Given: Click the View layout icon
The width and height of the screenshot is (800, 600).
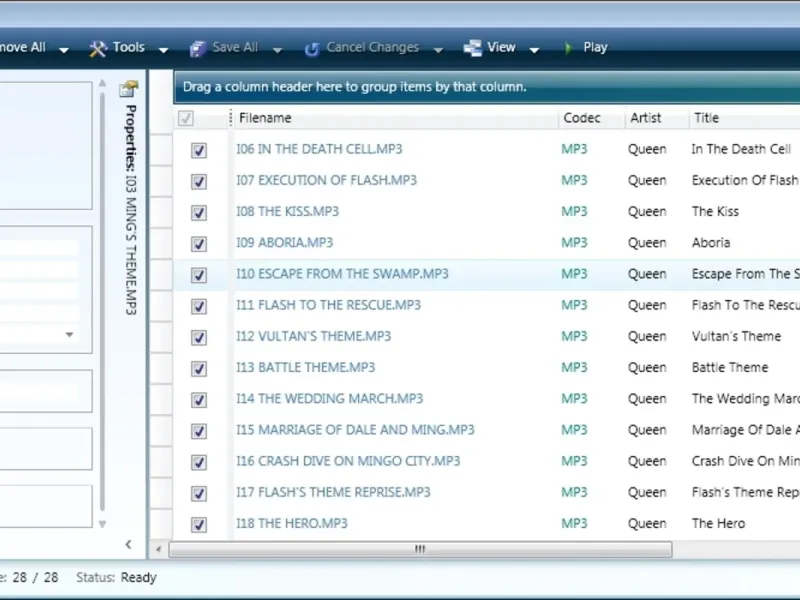Looking at the screenshot, I should pos(472,48).
